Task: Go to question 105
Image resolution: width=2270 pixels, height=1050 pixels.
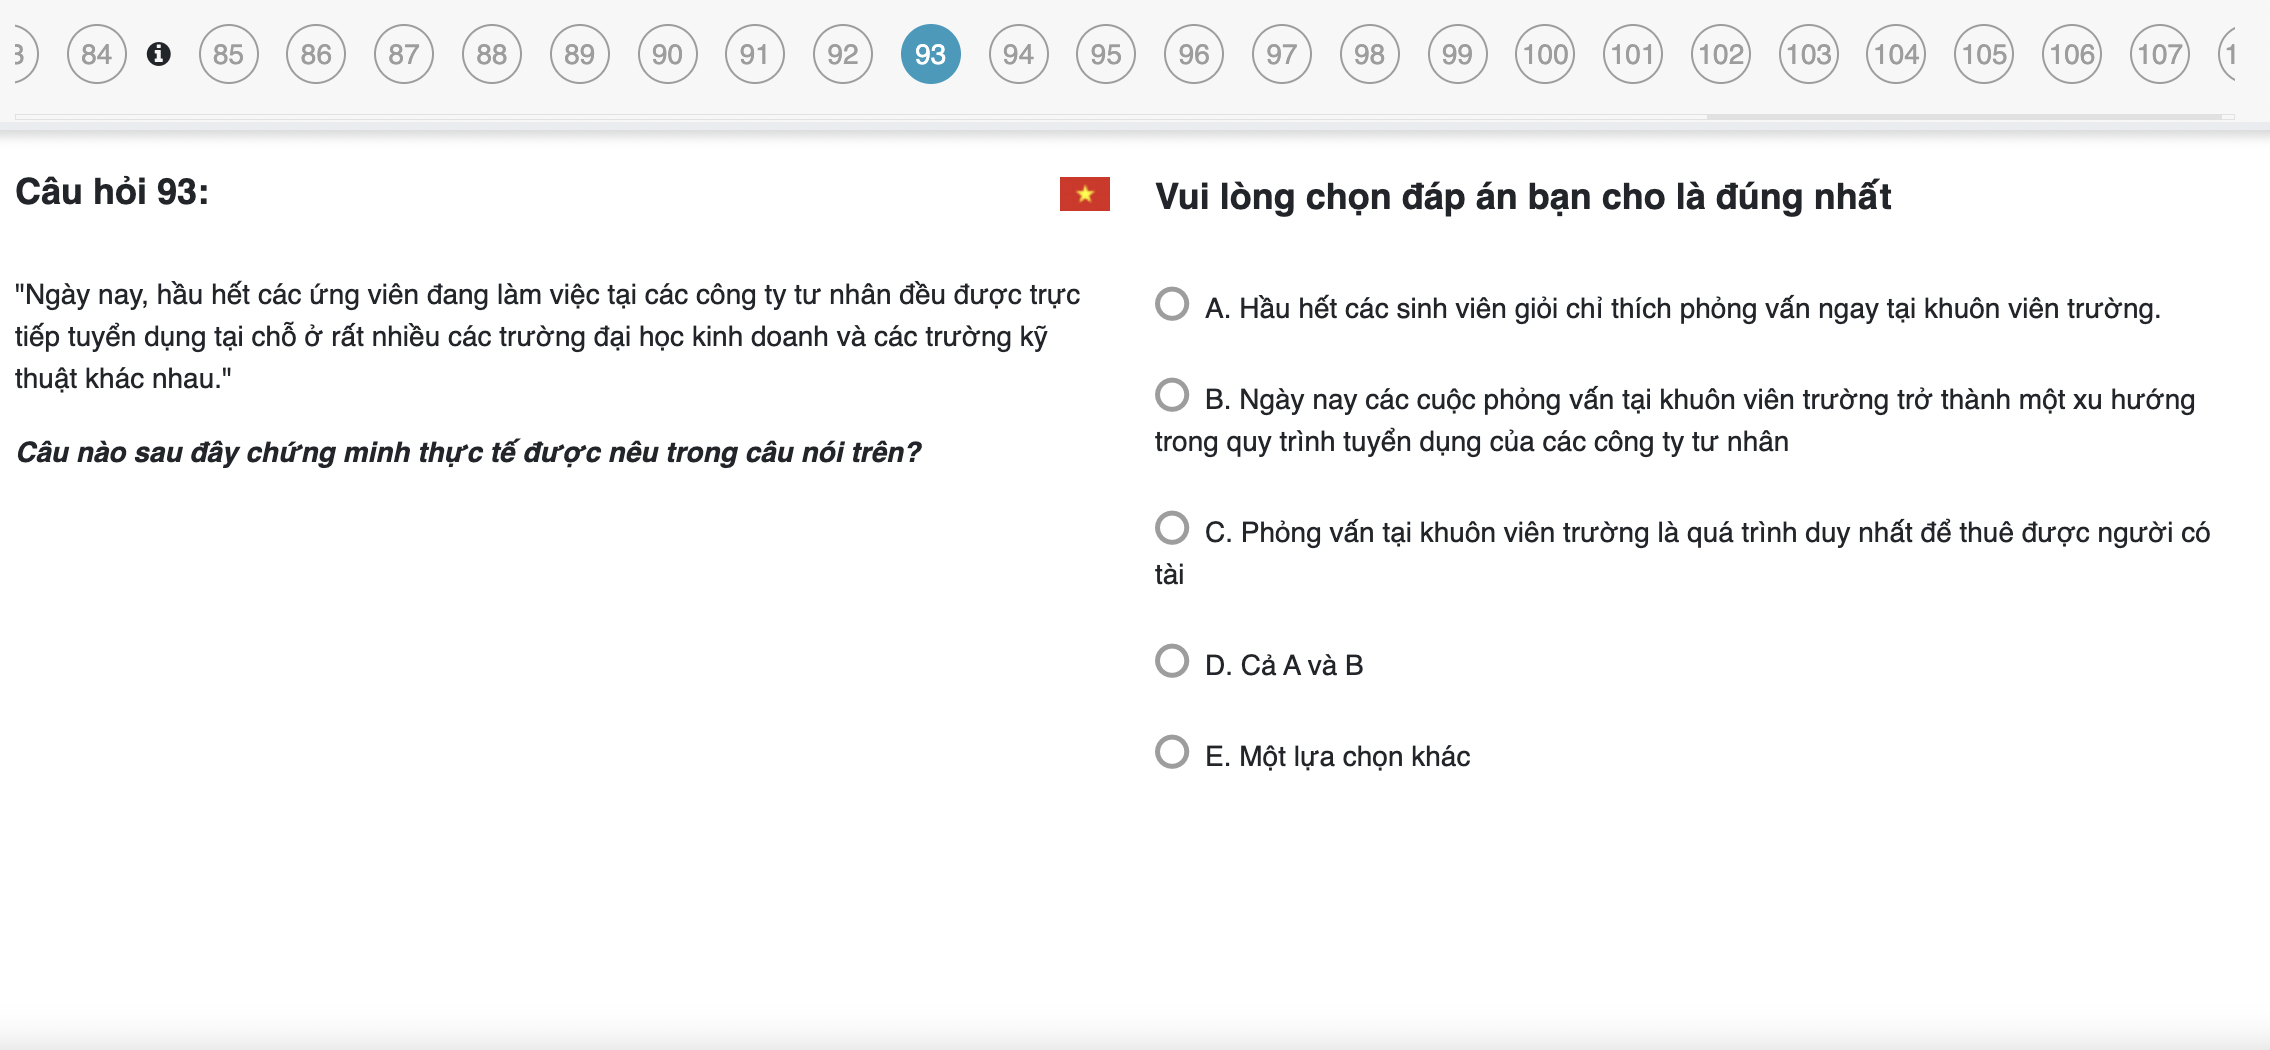Action: tap(1984, 54)
